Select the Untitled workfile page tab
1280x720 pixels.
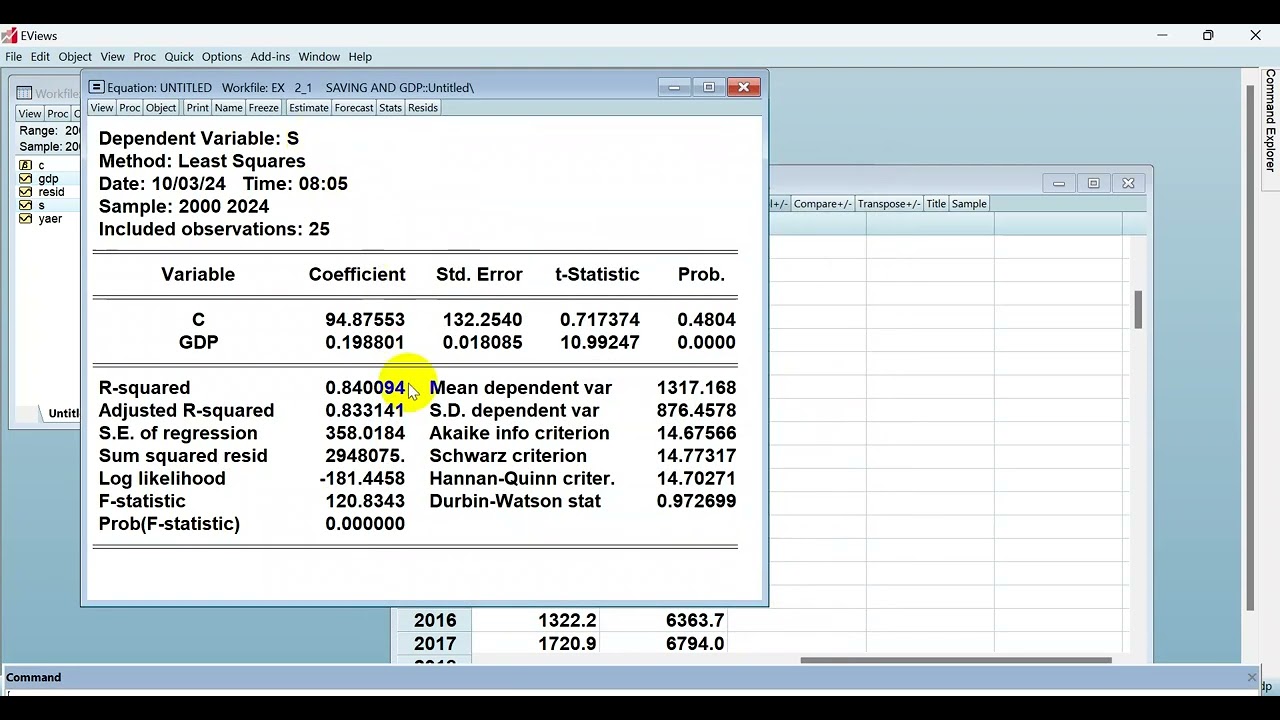coord(64,414)
